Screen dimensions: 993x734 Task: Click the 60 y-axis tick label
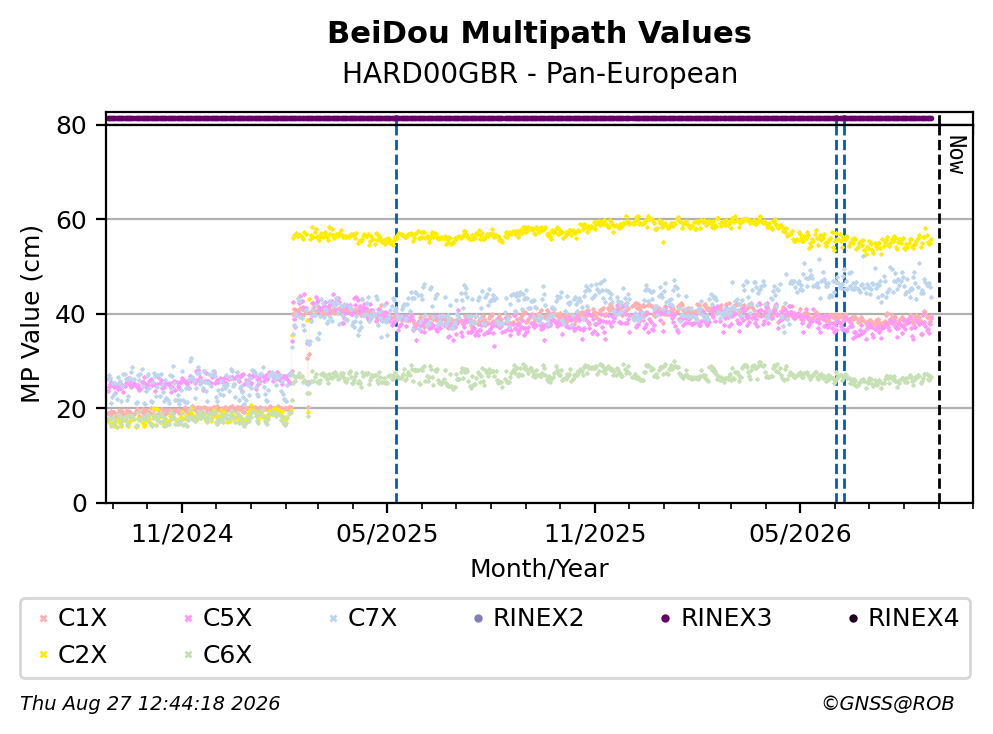tap(71, 220)
